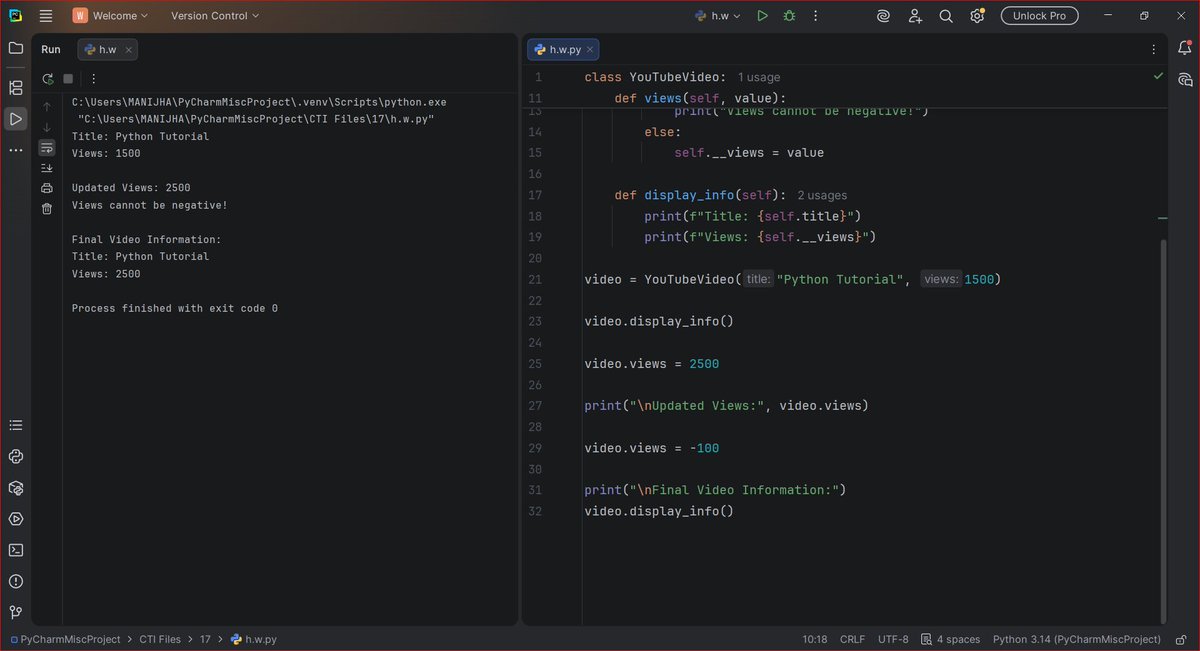The width and height of the screenshot is (1200, 651).
Task: Click 'Process finished with exit code 0' text
Action: coord(175,308)
